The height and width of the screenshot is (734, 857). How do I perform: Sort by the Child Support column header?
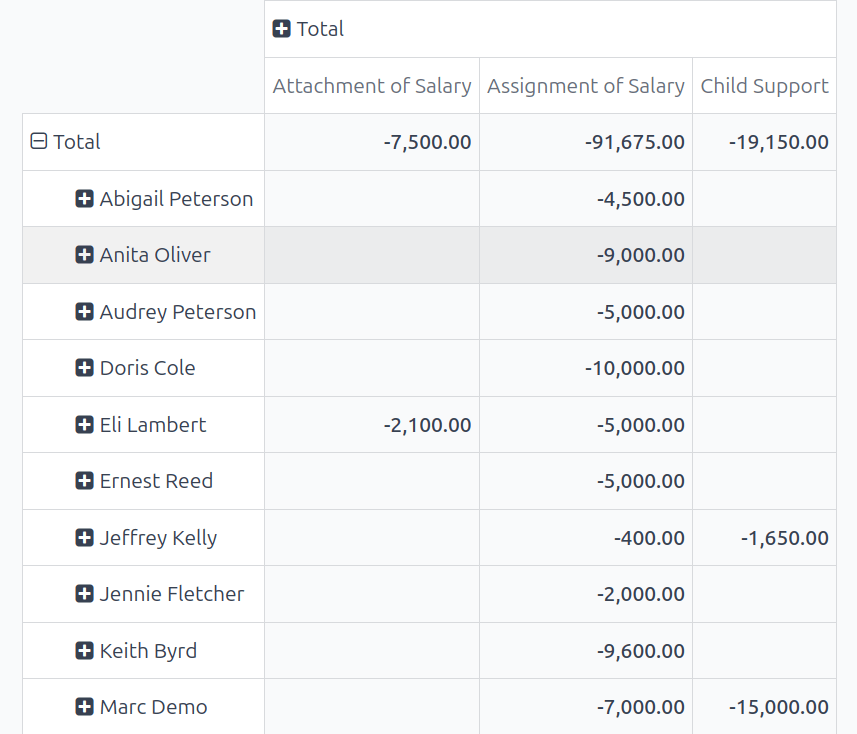[764, 86]
